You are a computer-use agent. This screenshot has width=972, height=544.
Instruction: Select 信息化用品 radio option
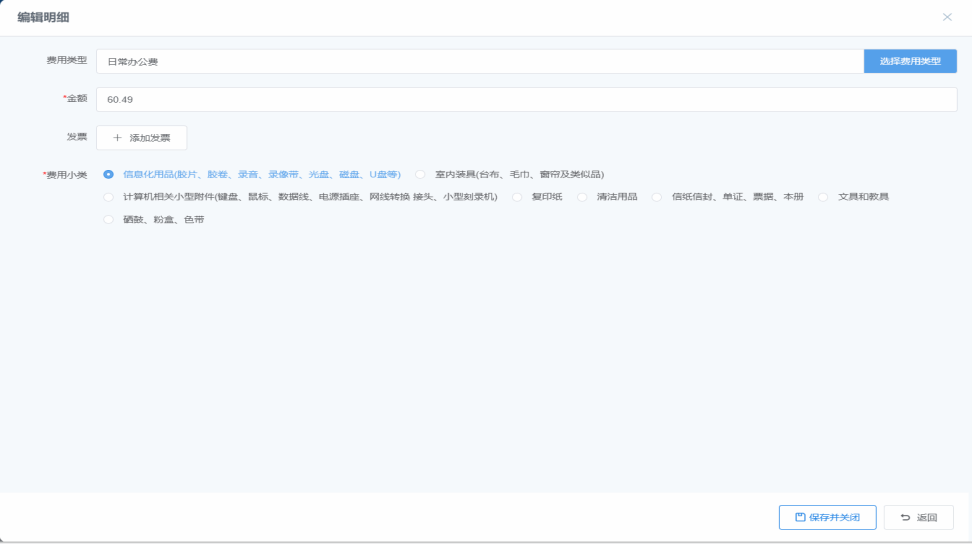tap(108, 175)
